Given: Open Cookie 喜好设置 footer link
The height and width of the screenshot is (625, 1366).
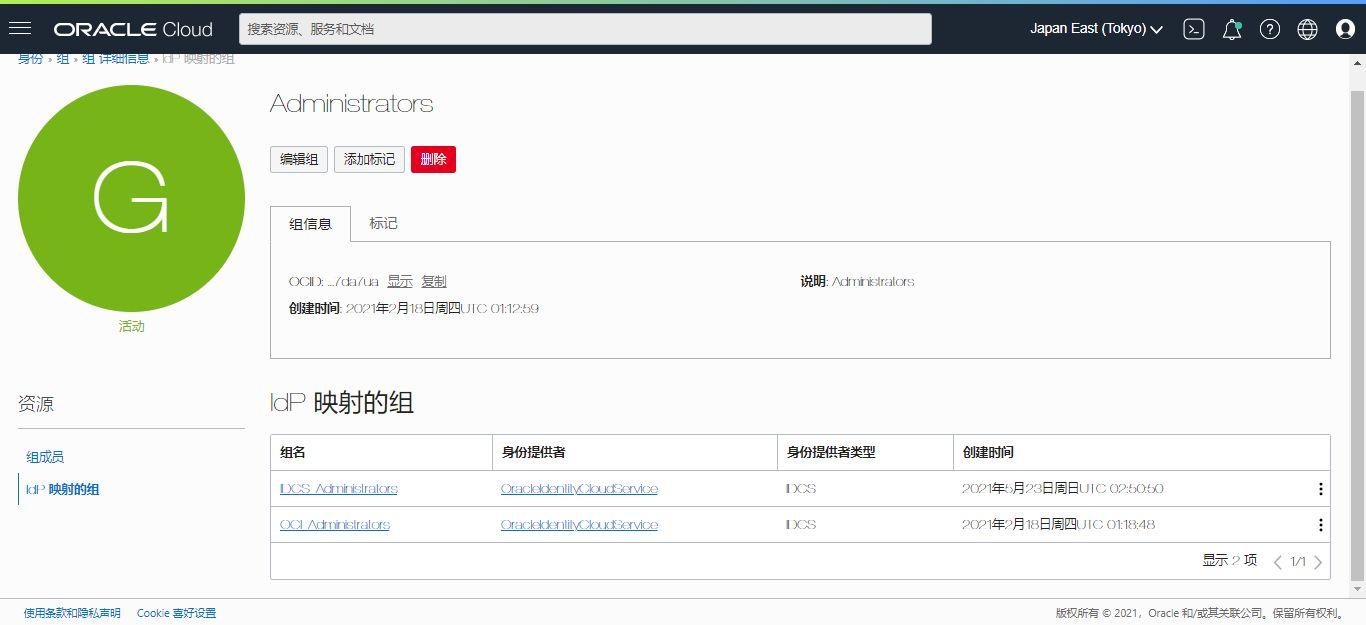Looking at the screenshot, I should coord(176,613).
